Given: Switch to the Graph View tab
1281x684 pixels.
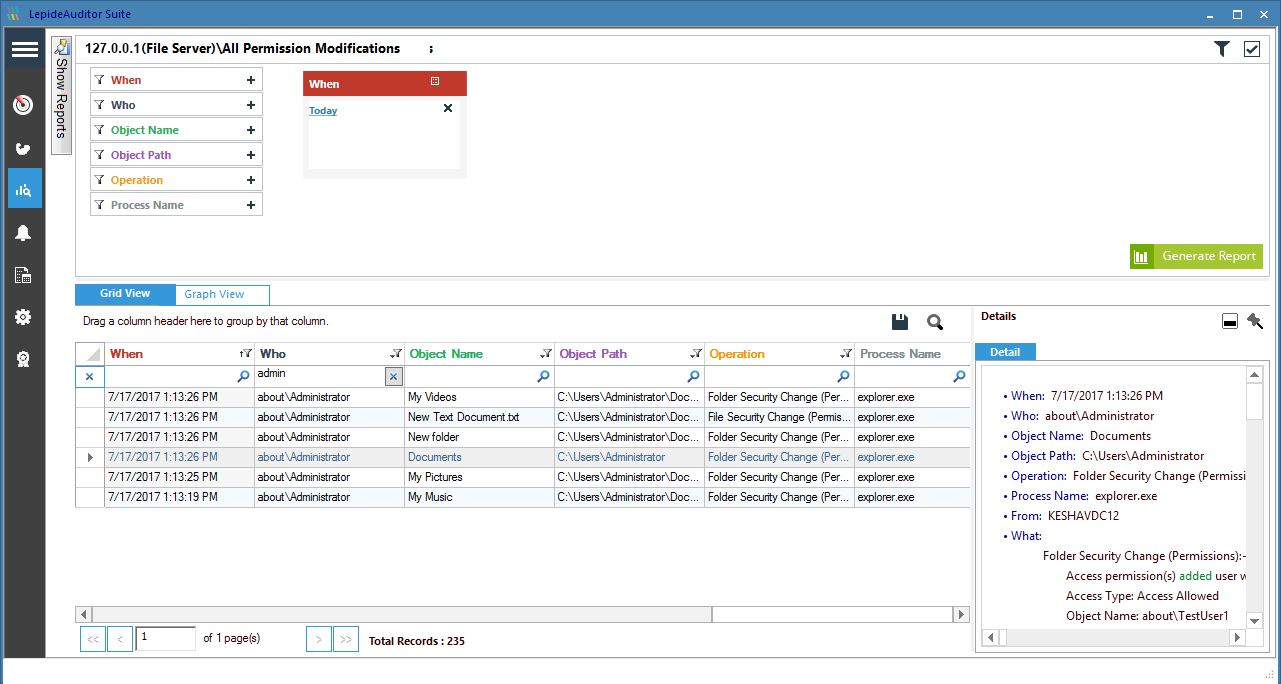Looking at the screenshot, I should [222, 295].
